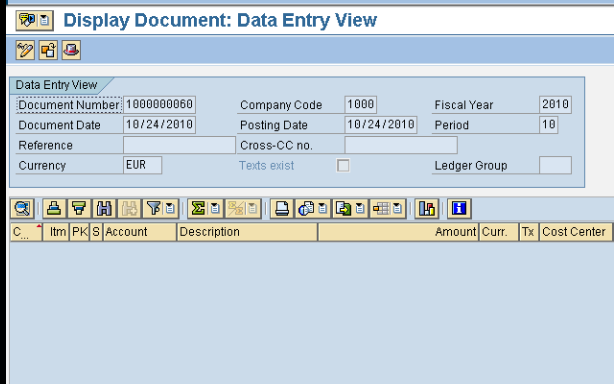Click the Details magnifier icon
614x384 pixels.
tap(22, 208)
